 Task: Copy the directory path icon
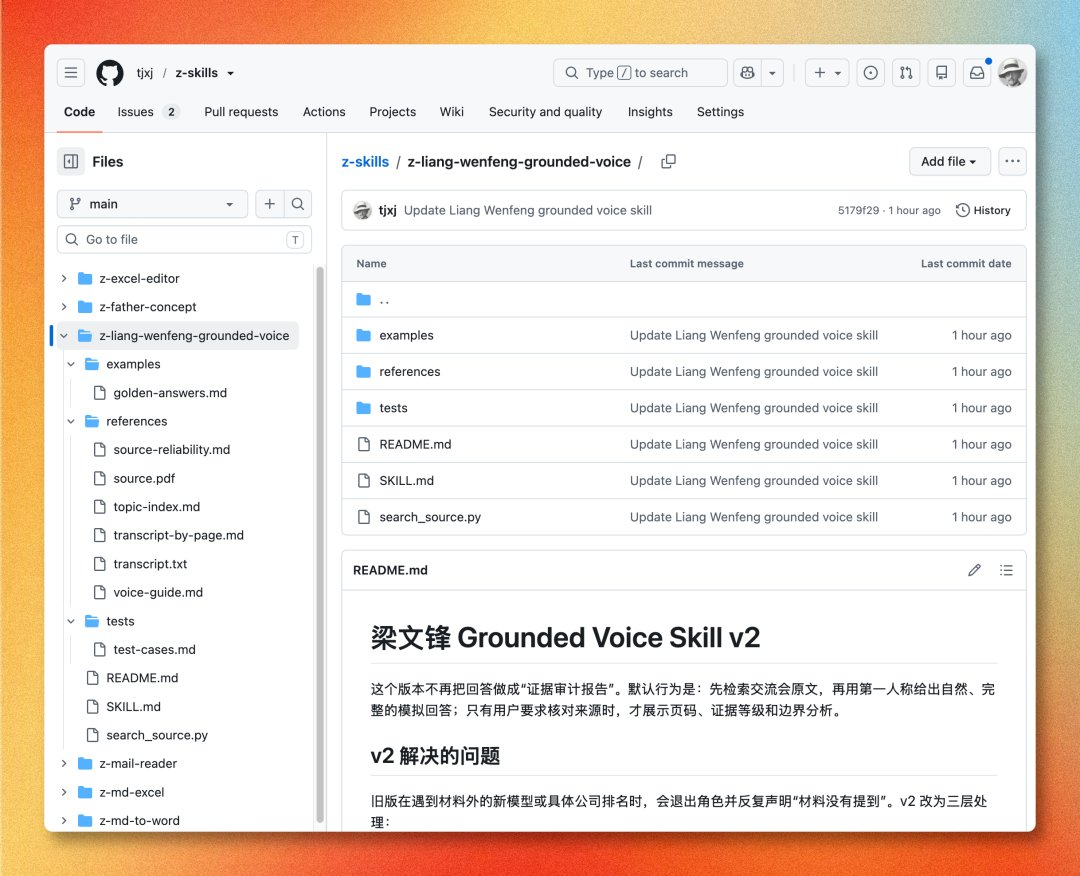click(668, 162)
